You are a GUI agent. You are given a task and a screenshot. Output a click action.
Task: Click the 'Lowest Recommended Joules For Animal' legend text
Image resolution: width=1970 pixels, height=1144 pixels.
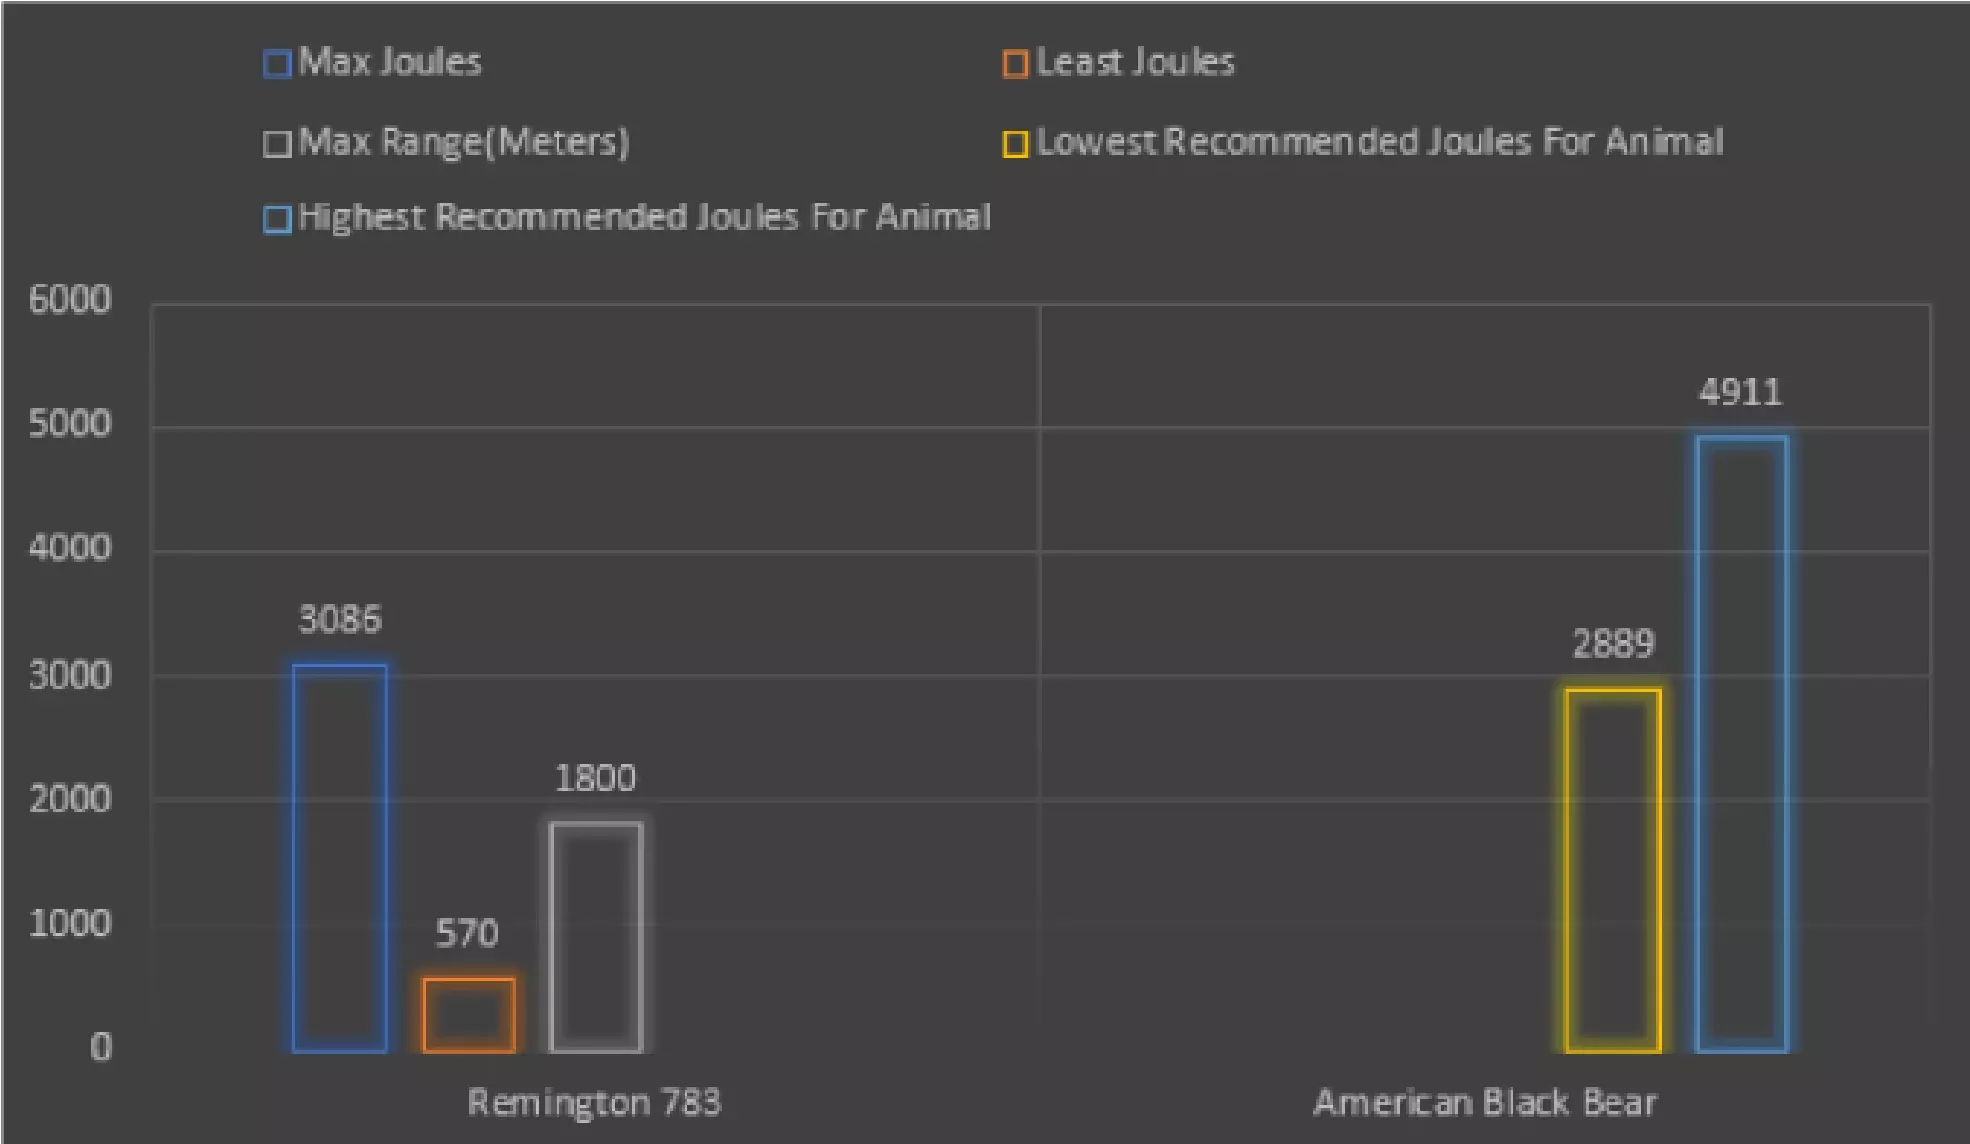tap(1380, 142)
